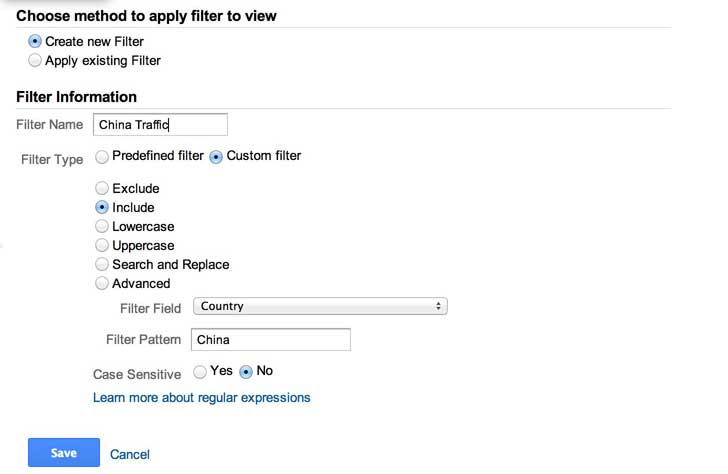728x474 pixels.
Task: Open the Filter Field Country dropdown
Action: (319, 306)
